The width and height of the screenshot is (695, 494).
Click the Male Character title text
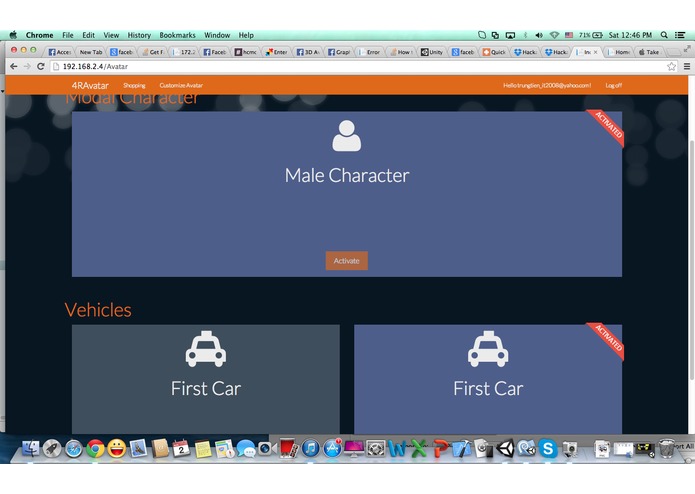(x=347, y=175)
